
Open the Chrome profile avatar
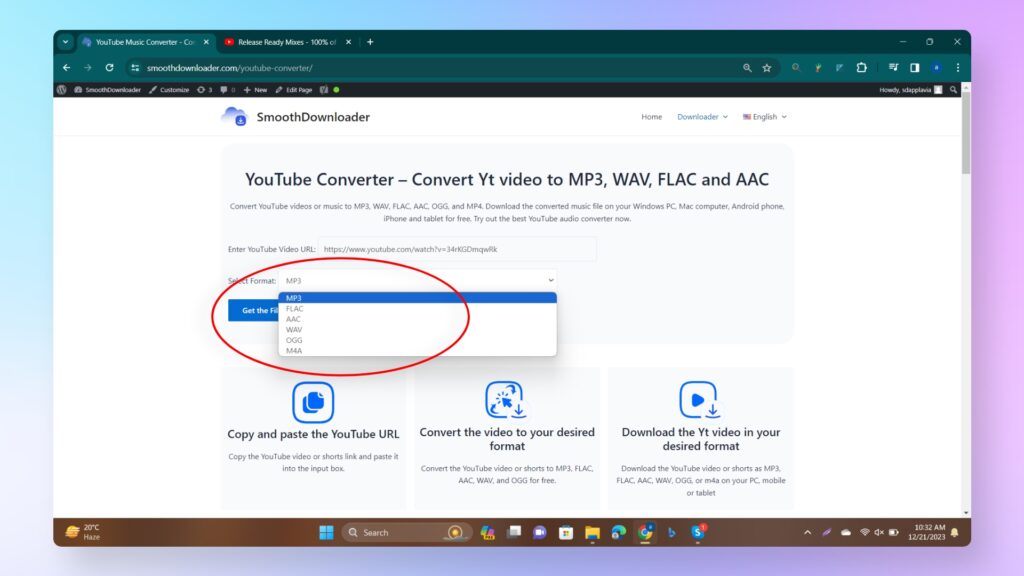[x=936, y=68]
